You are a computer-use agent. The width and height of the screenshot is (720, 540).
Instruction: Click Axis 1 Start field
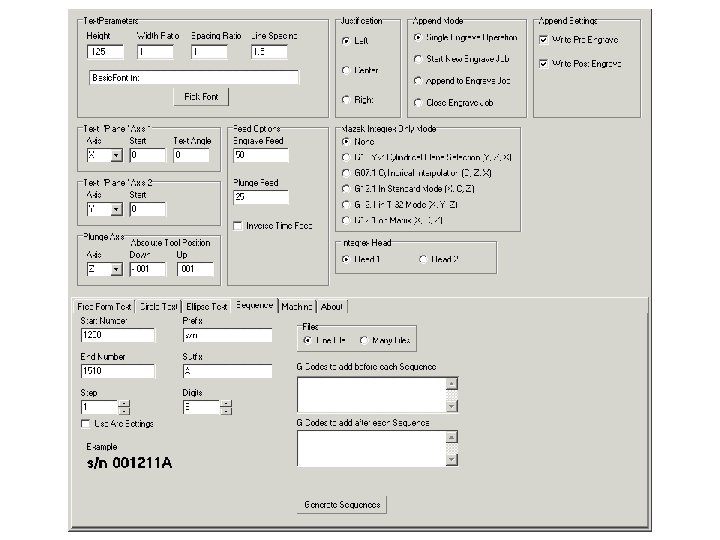tap(147, 155)
